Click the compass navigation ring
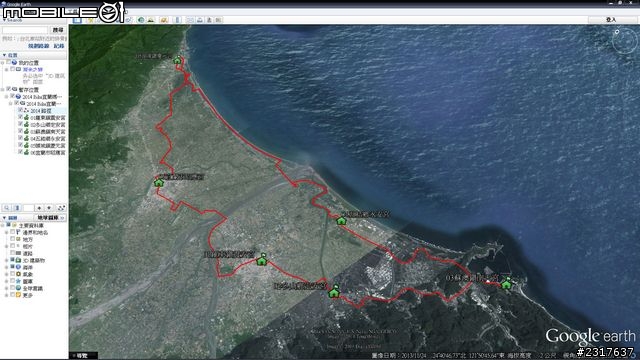The image size is (640, 360). [x=624, y=41]
